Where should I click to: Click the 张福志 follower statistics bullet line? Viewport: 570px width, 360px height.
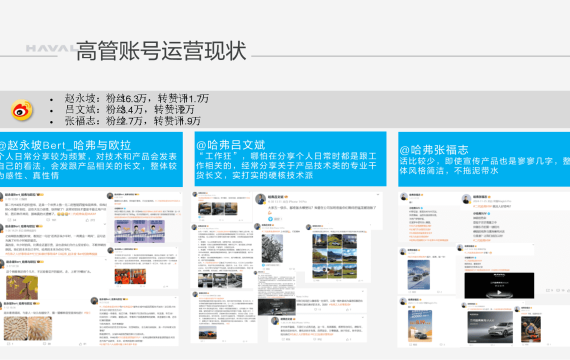tap(133, 121)
